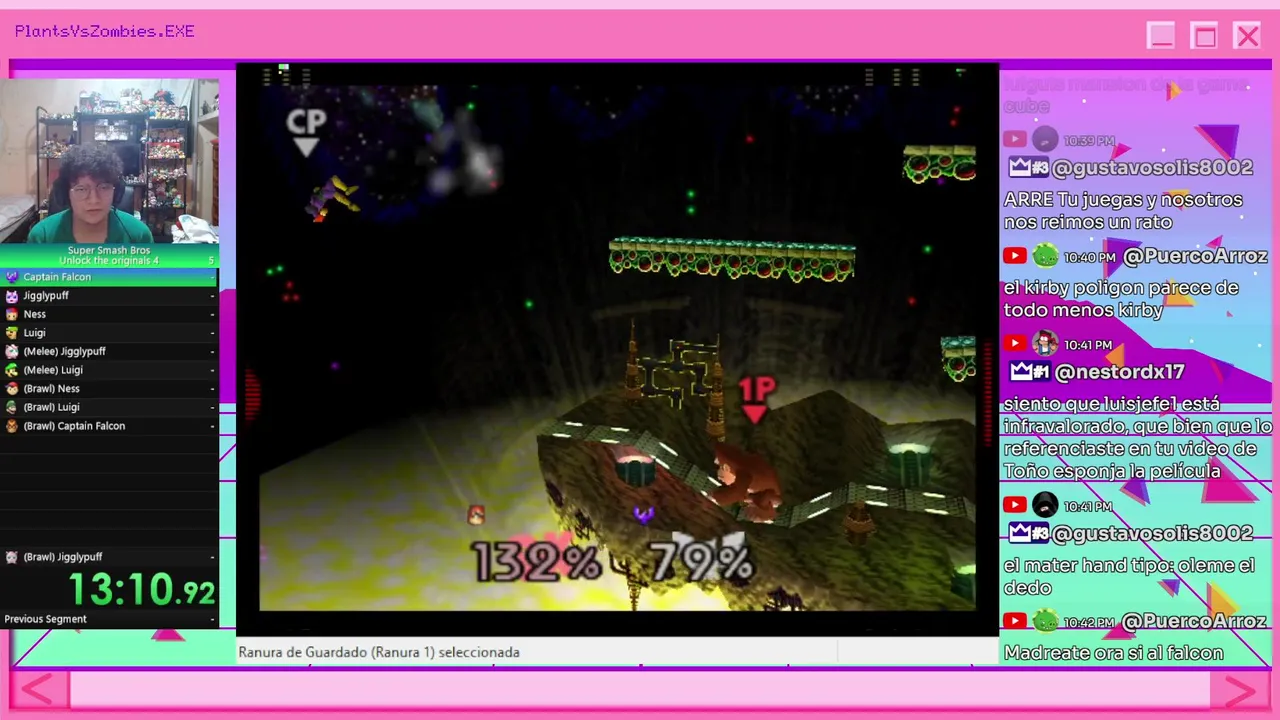Image resolution: width=1280 pixels, height=720 pixels.
Task: Click the 132% damage counter
Action: (x=535, y=562)
